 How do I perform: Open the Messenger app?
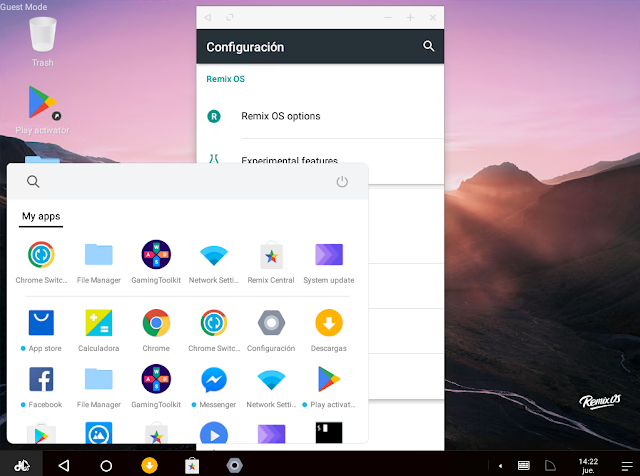(213, 387)
